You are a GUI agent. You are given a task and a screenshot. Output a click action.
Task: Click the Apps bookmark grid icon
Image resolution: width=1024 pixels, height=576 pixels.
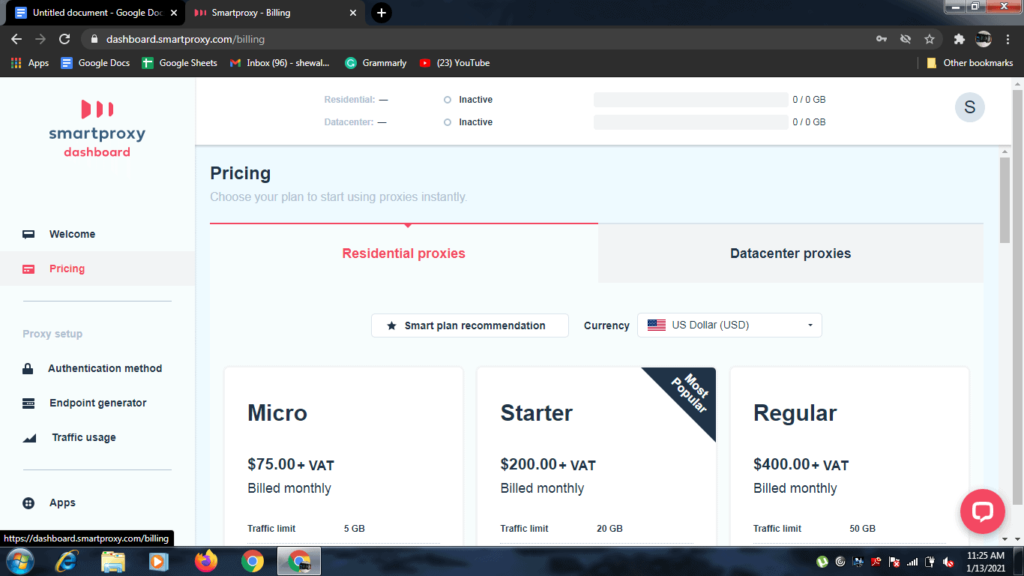click(16, 63)
